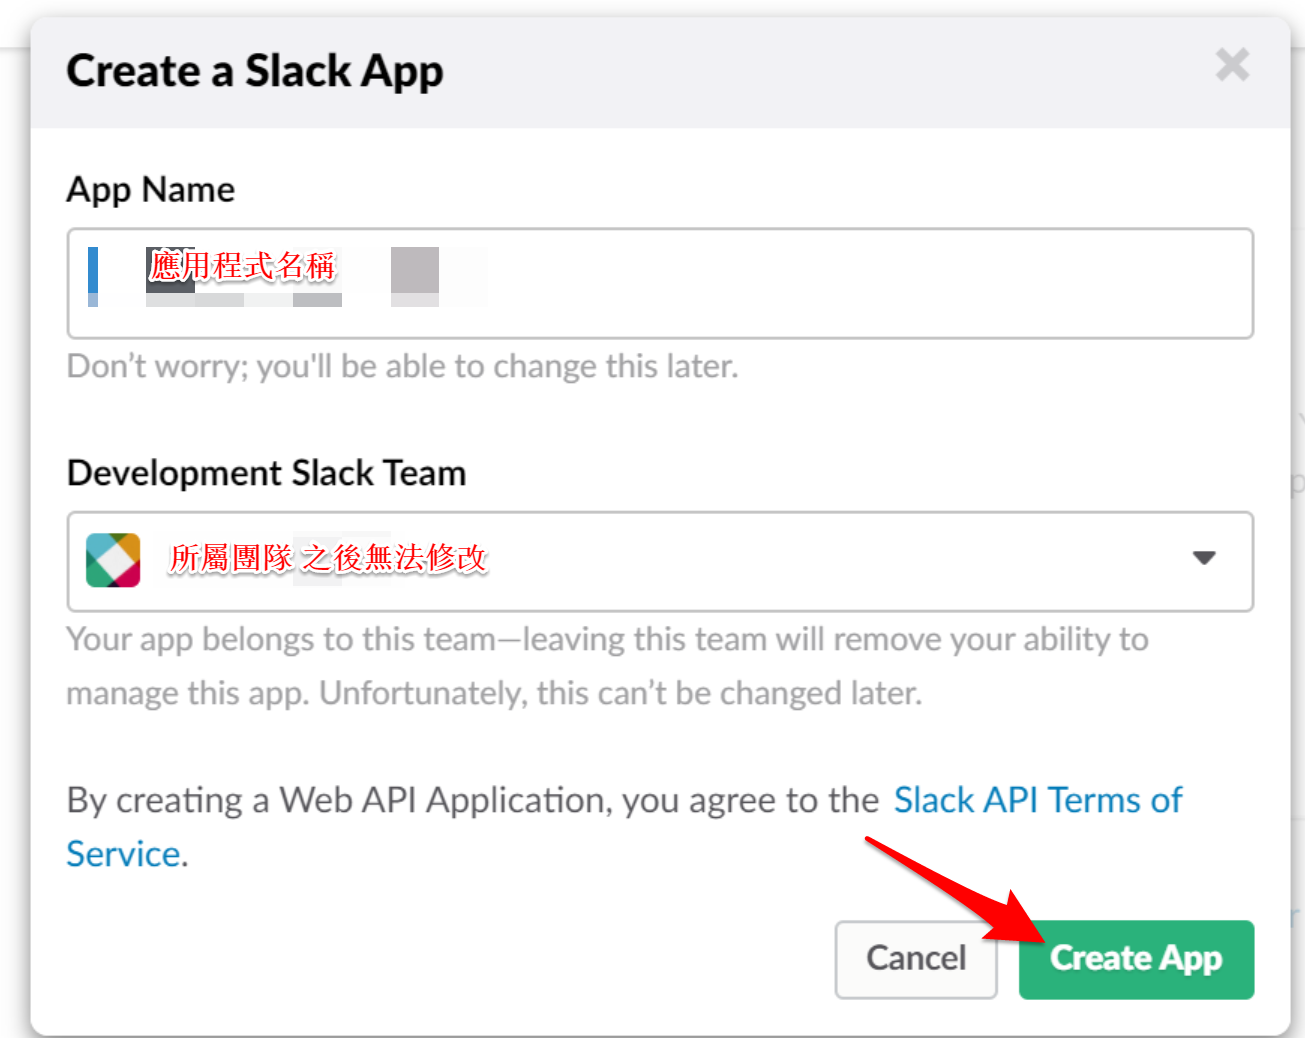Click inside the App Name input field

tap(660, 284)
